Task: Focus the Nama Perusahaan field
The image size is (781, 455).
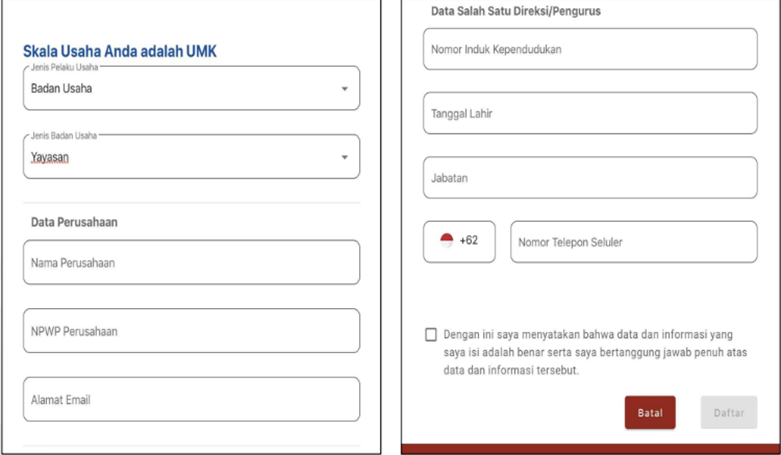Action: pyautogui.click(x=191, y=263)
